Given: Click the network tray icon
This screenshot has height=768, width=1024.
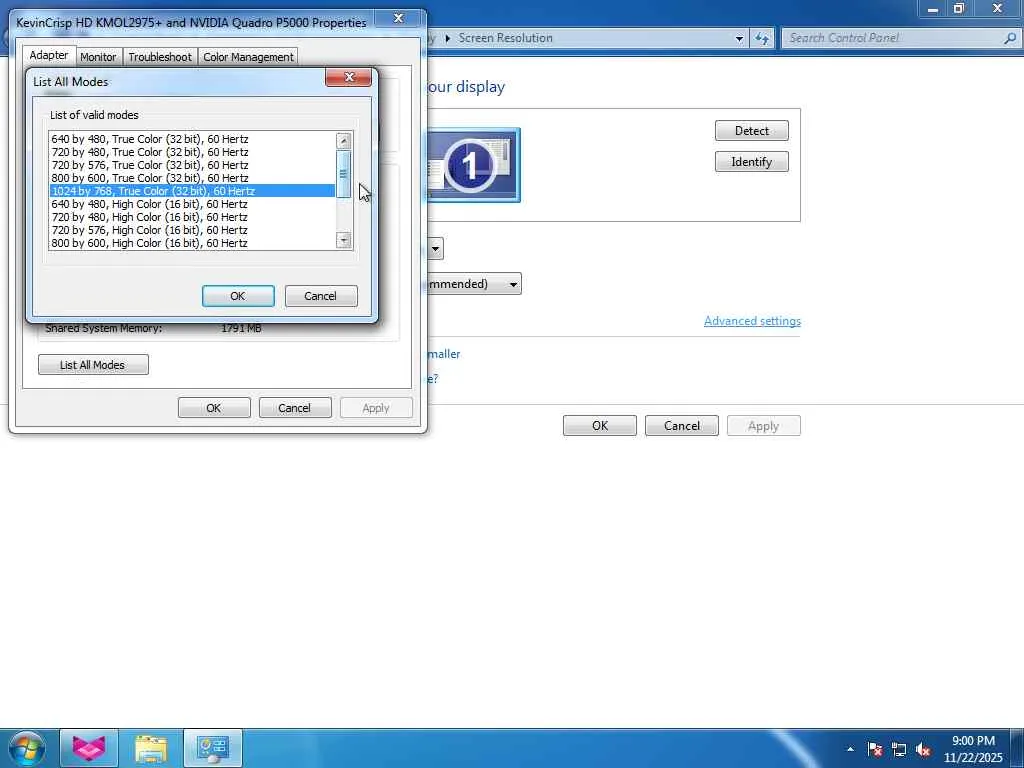Looking at the screenshot, I should point(899,750).
